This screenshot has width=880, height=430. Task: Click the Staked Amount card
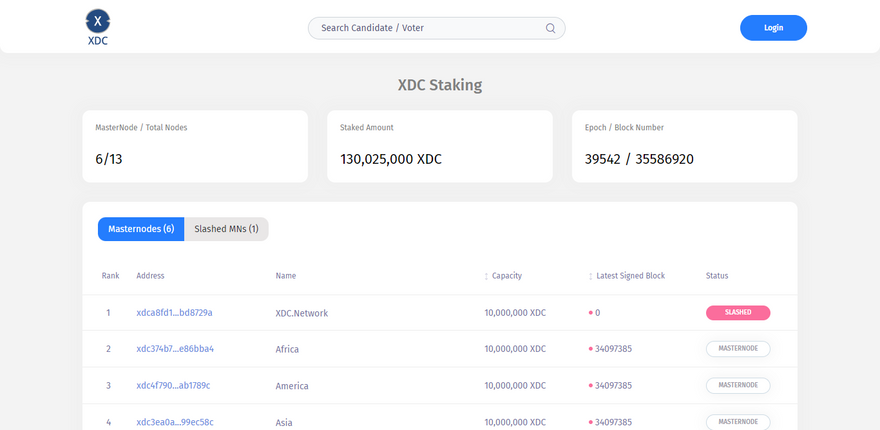439,146
